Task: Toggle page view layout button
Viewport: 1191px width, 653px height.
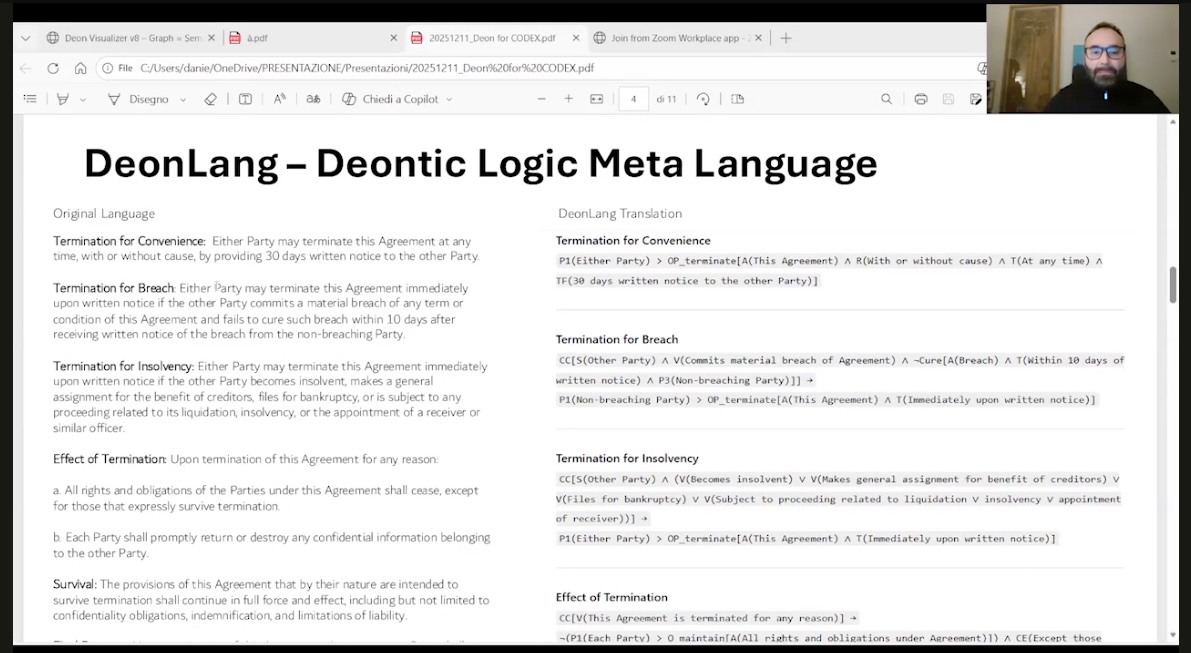Action: point(738,99)
